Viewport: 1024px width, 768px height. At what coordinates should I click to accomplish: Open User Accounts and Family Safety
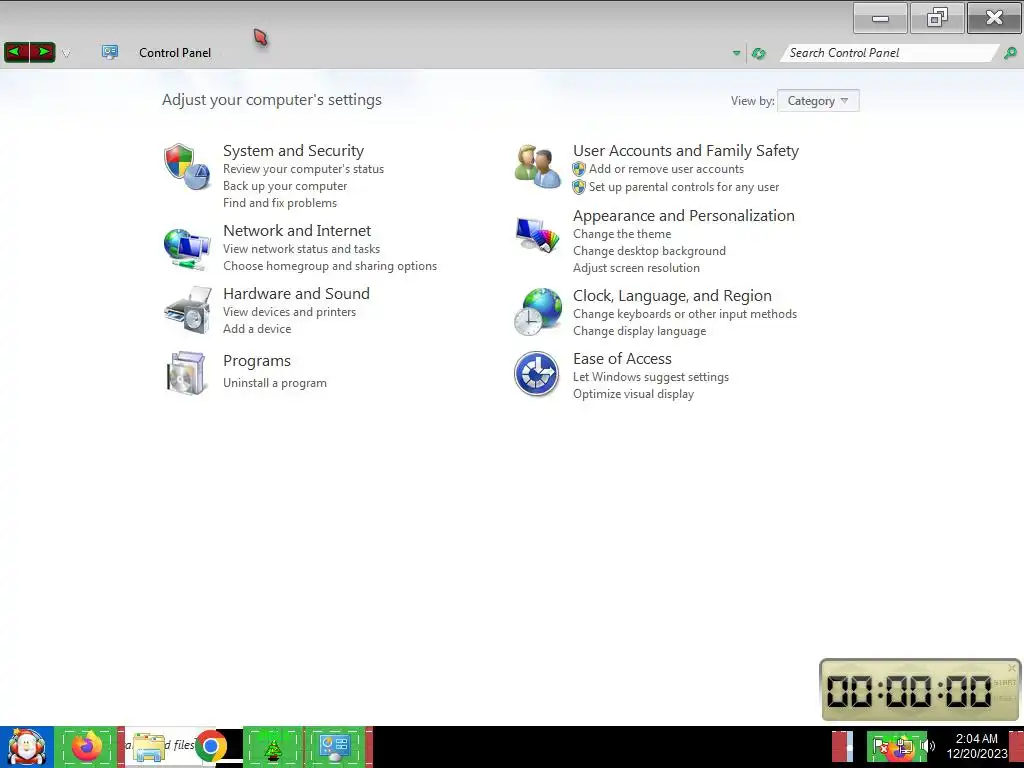click(x=686, y=151)
